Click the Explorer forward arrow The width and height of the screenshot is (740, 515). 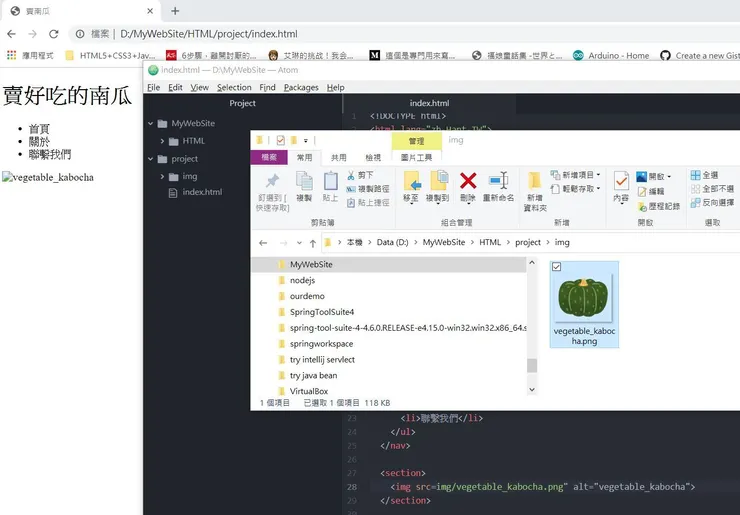(x=283, y=243)
